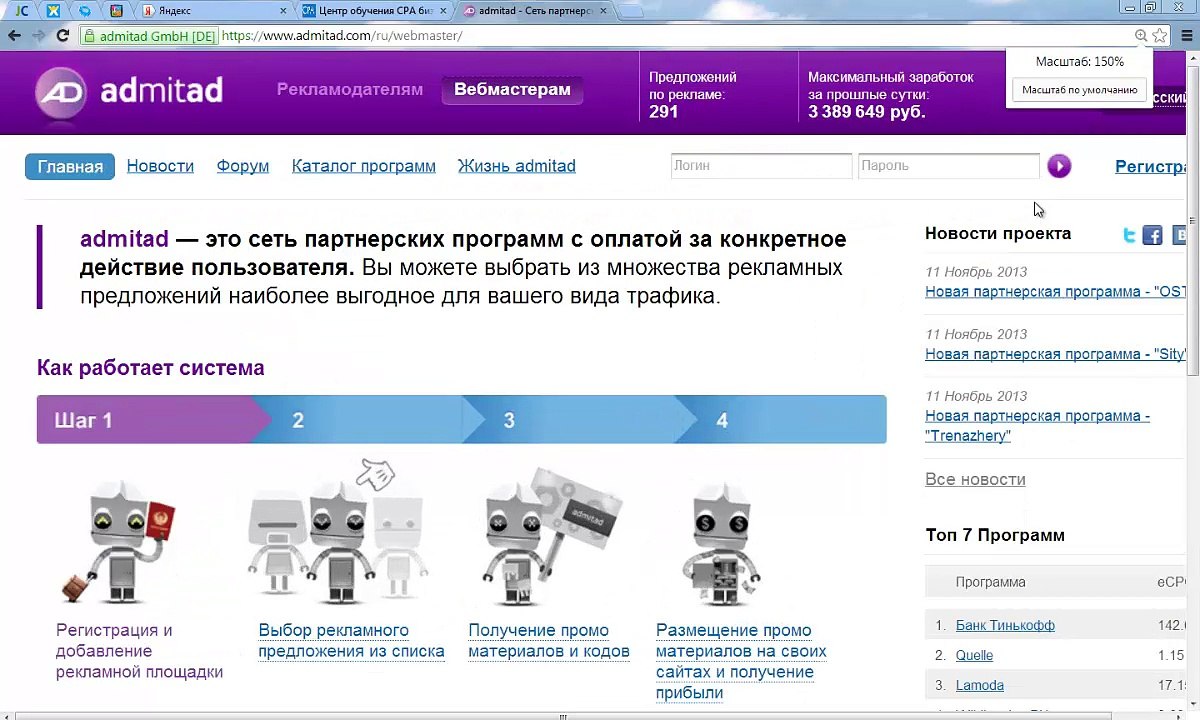Click the browser back arrow
1200x720 pixels.
14,35
